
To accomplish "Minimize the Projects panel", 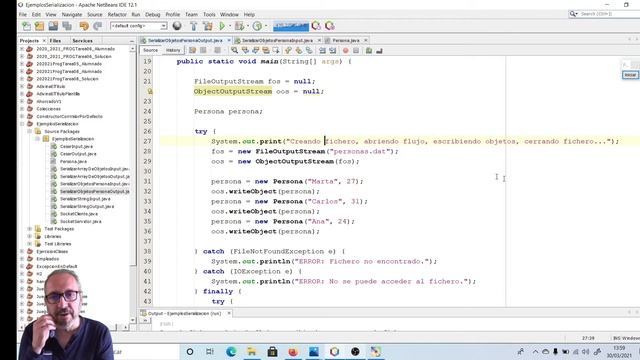I will click(131, 41).
